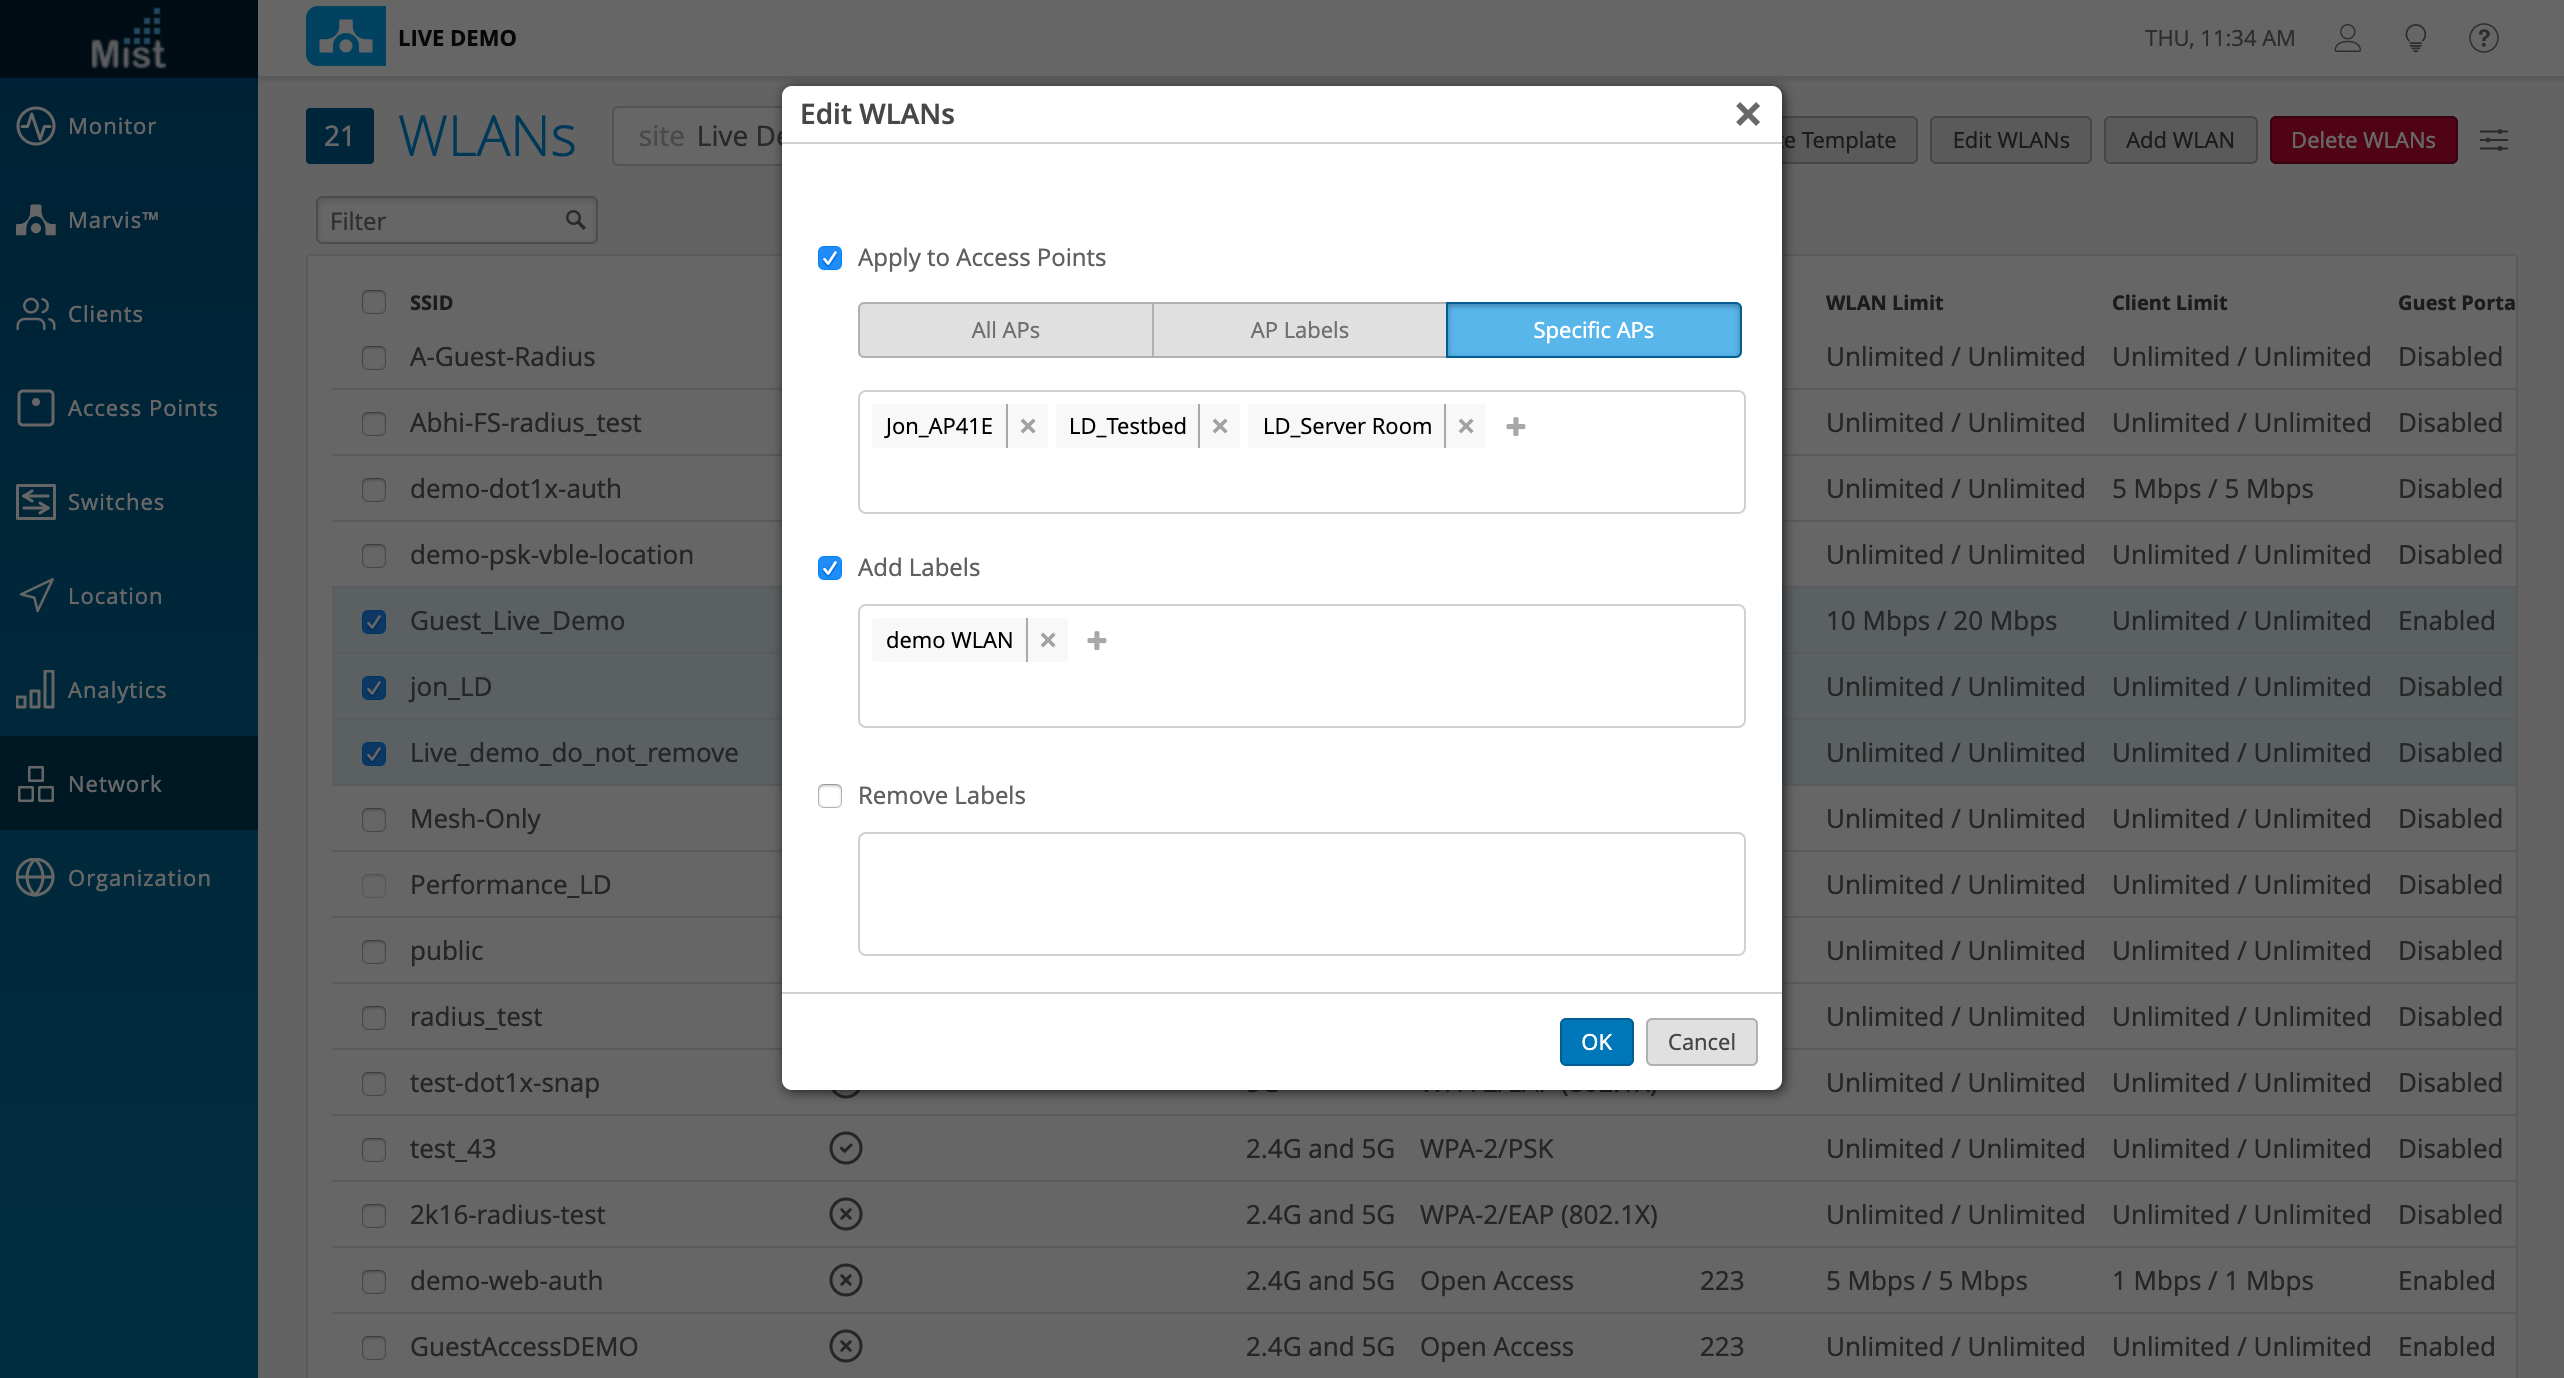Add another specific AP with plus icon
This screenshot has width=2564, height=1378.
point(1515,426)
